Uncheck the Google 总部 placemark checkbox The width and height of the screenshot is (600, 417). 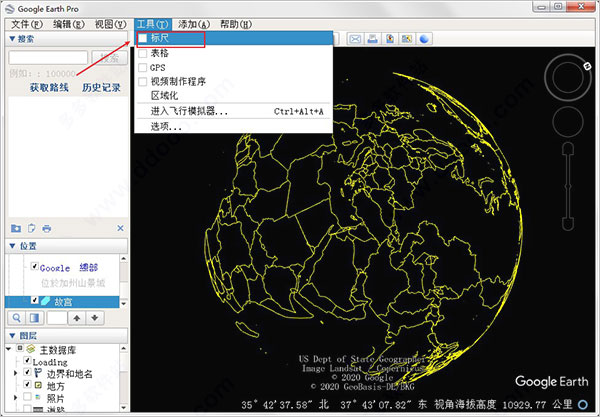pos(34,266)
